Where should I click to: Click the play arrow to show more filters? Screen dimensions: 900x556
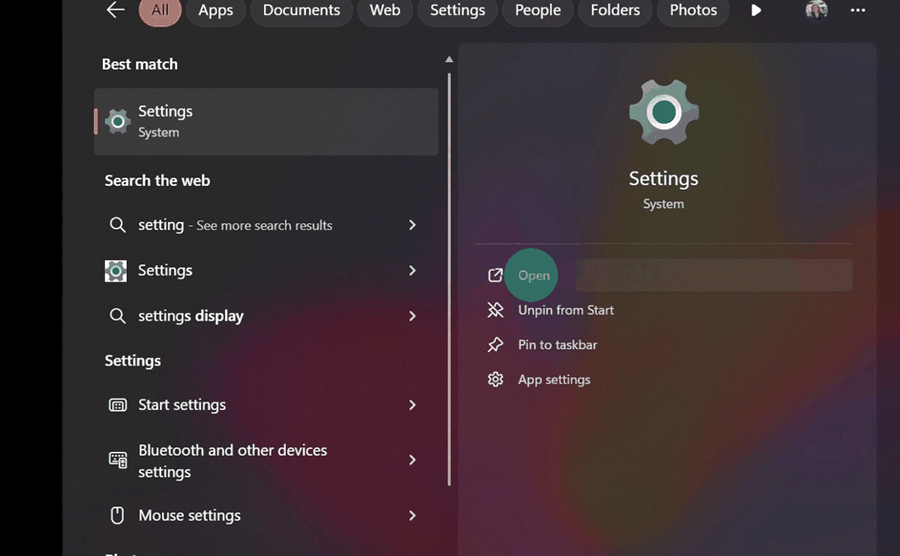tap(756, 10)
